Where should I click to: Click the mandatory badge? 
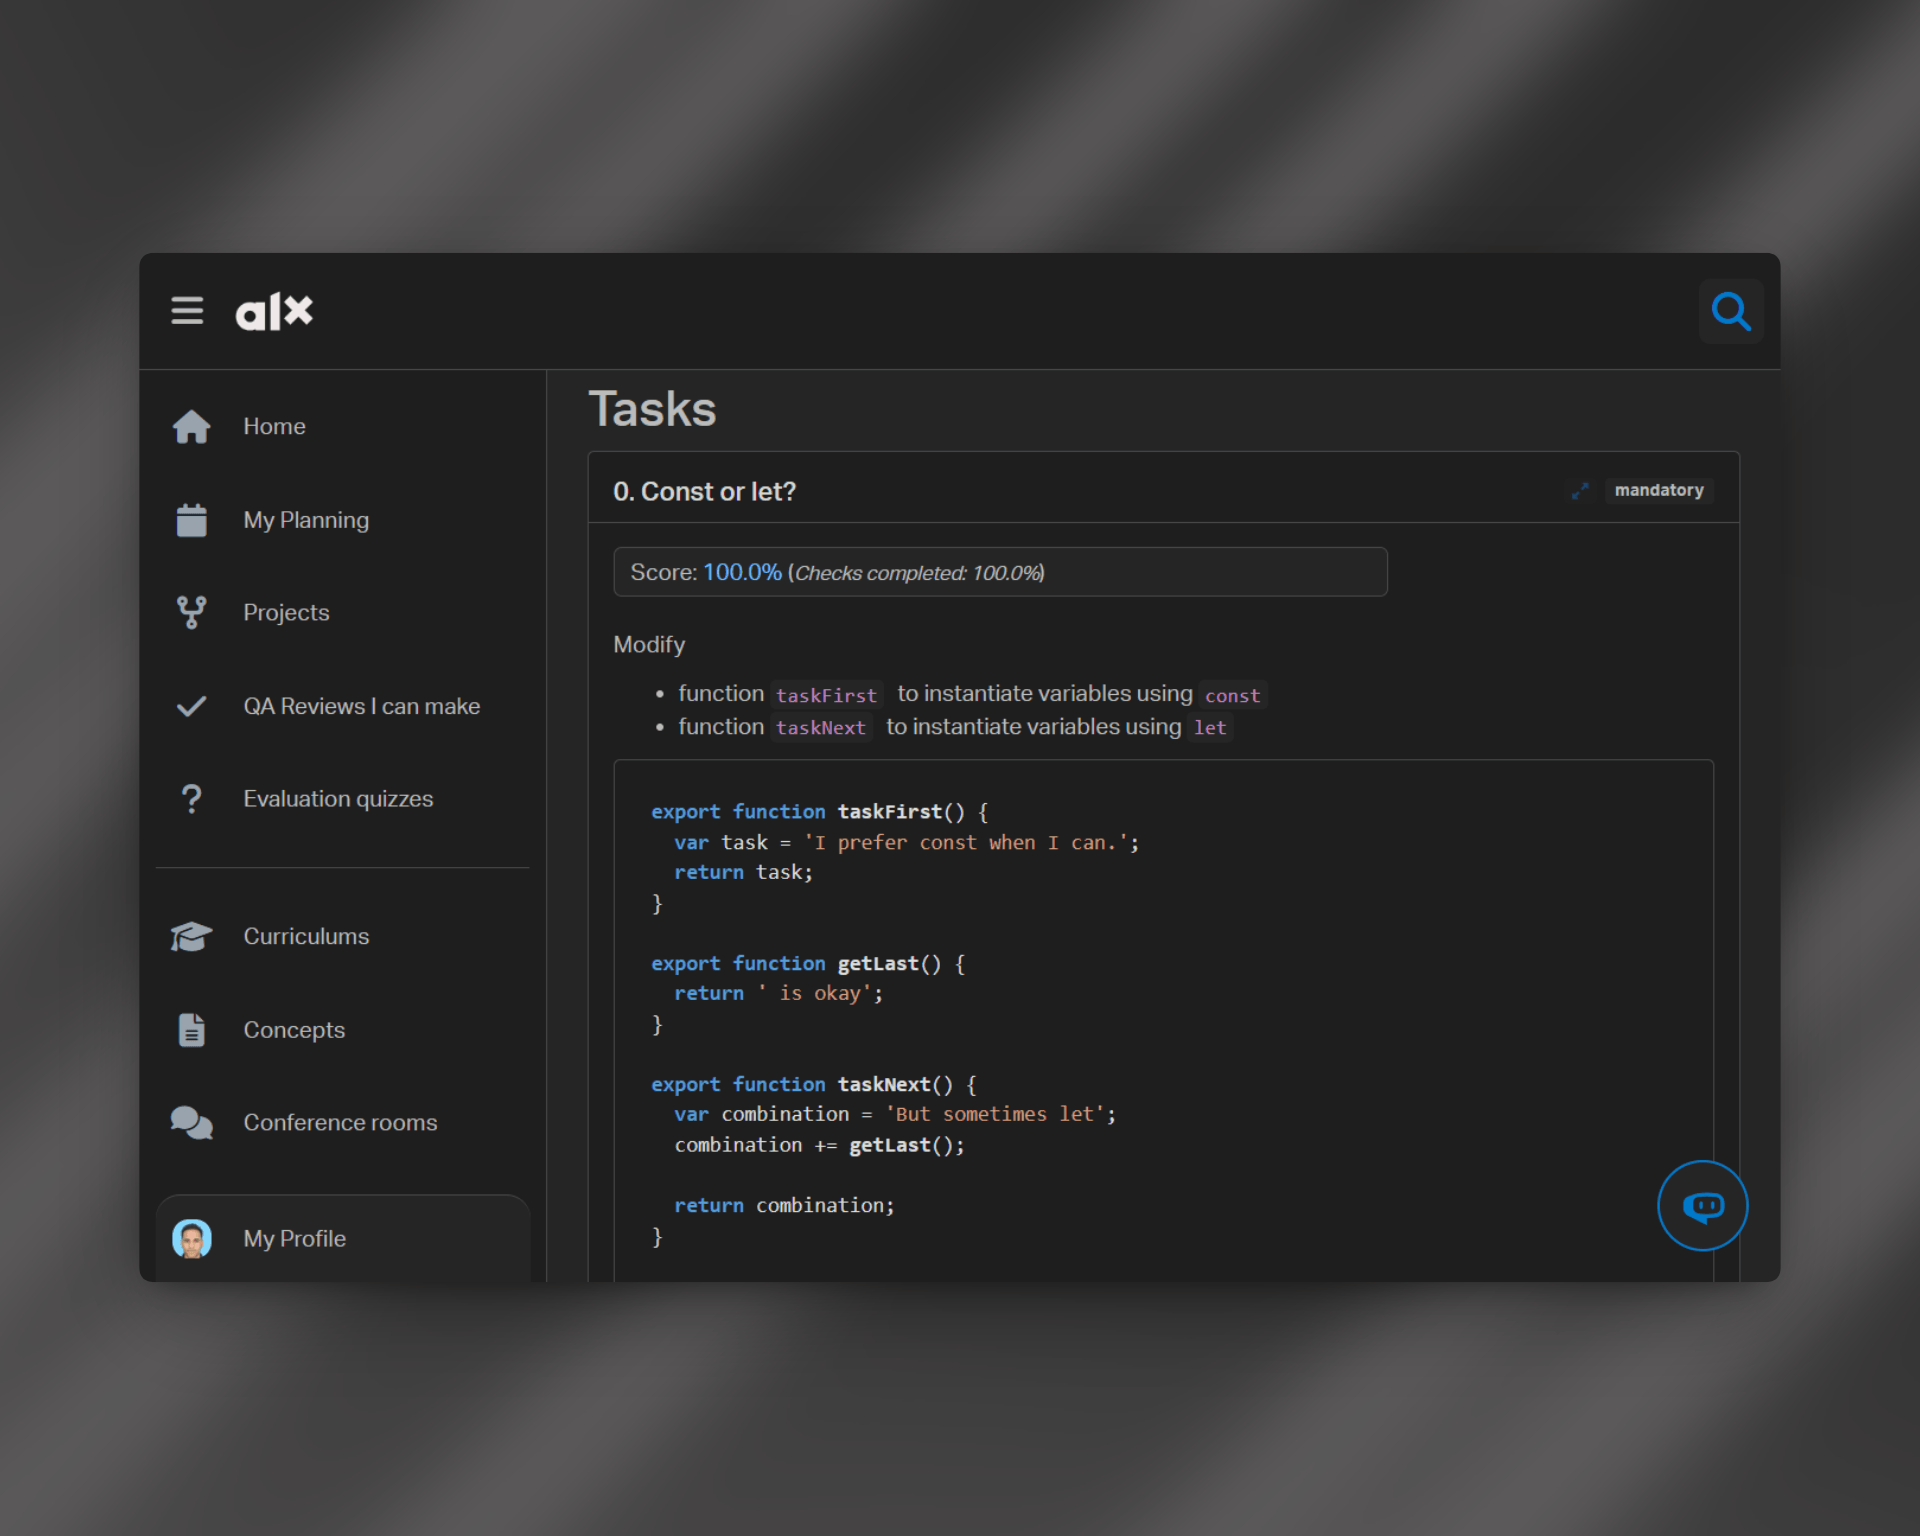(1659, 490)
